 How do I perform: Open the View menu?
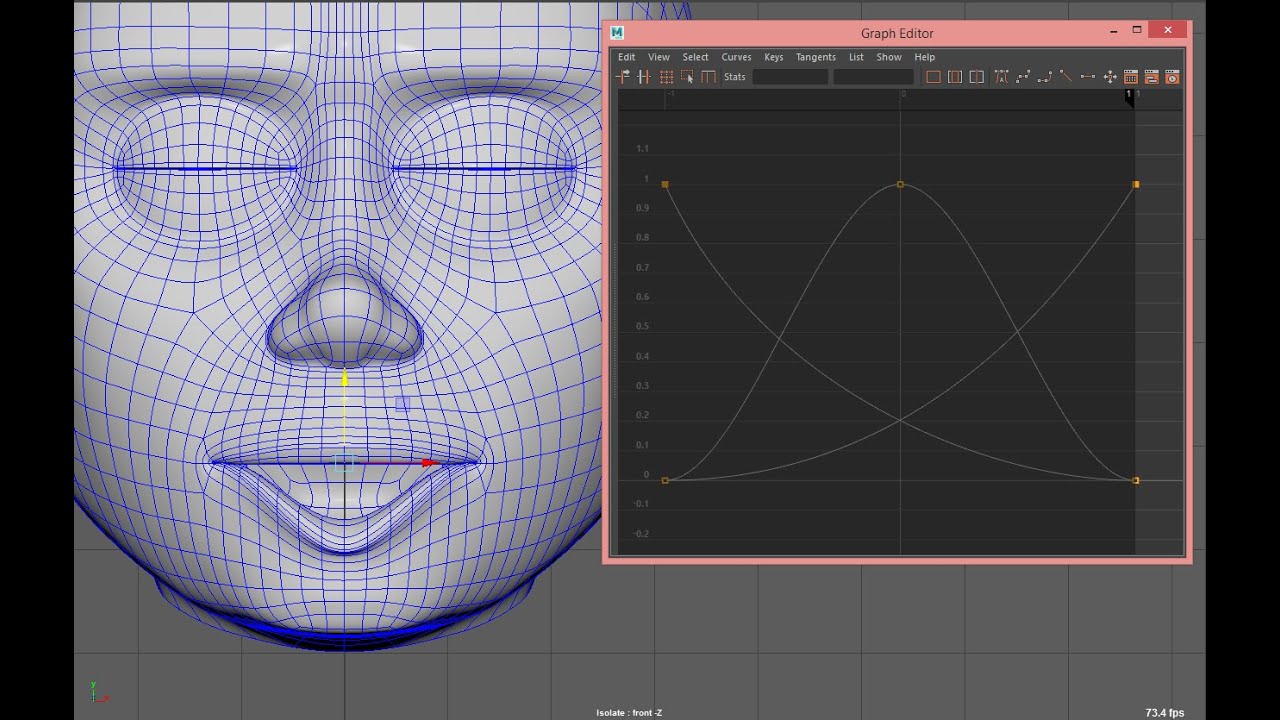coord(659,57)
